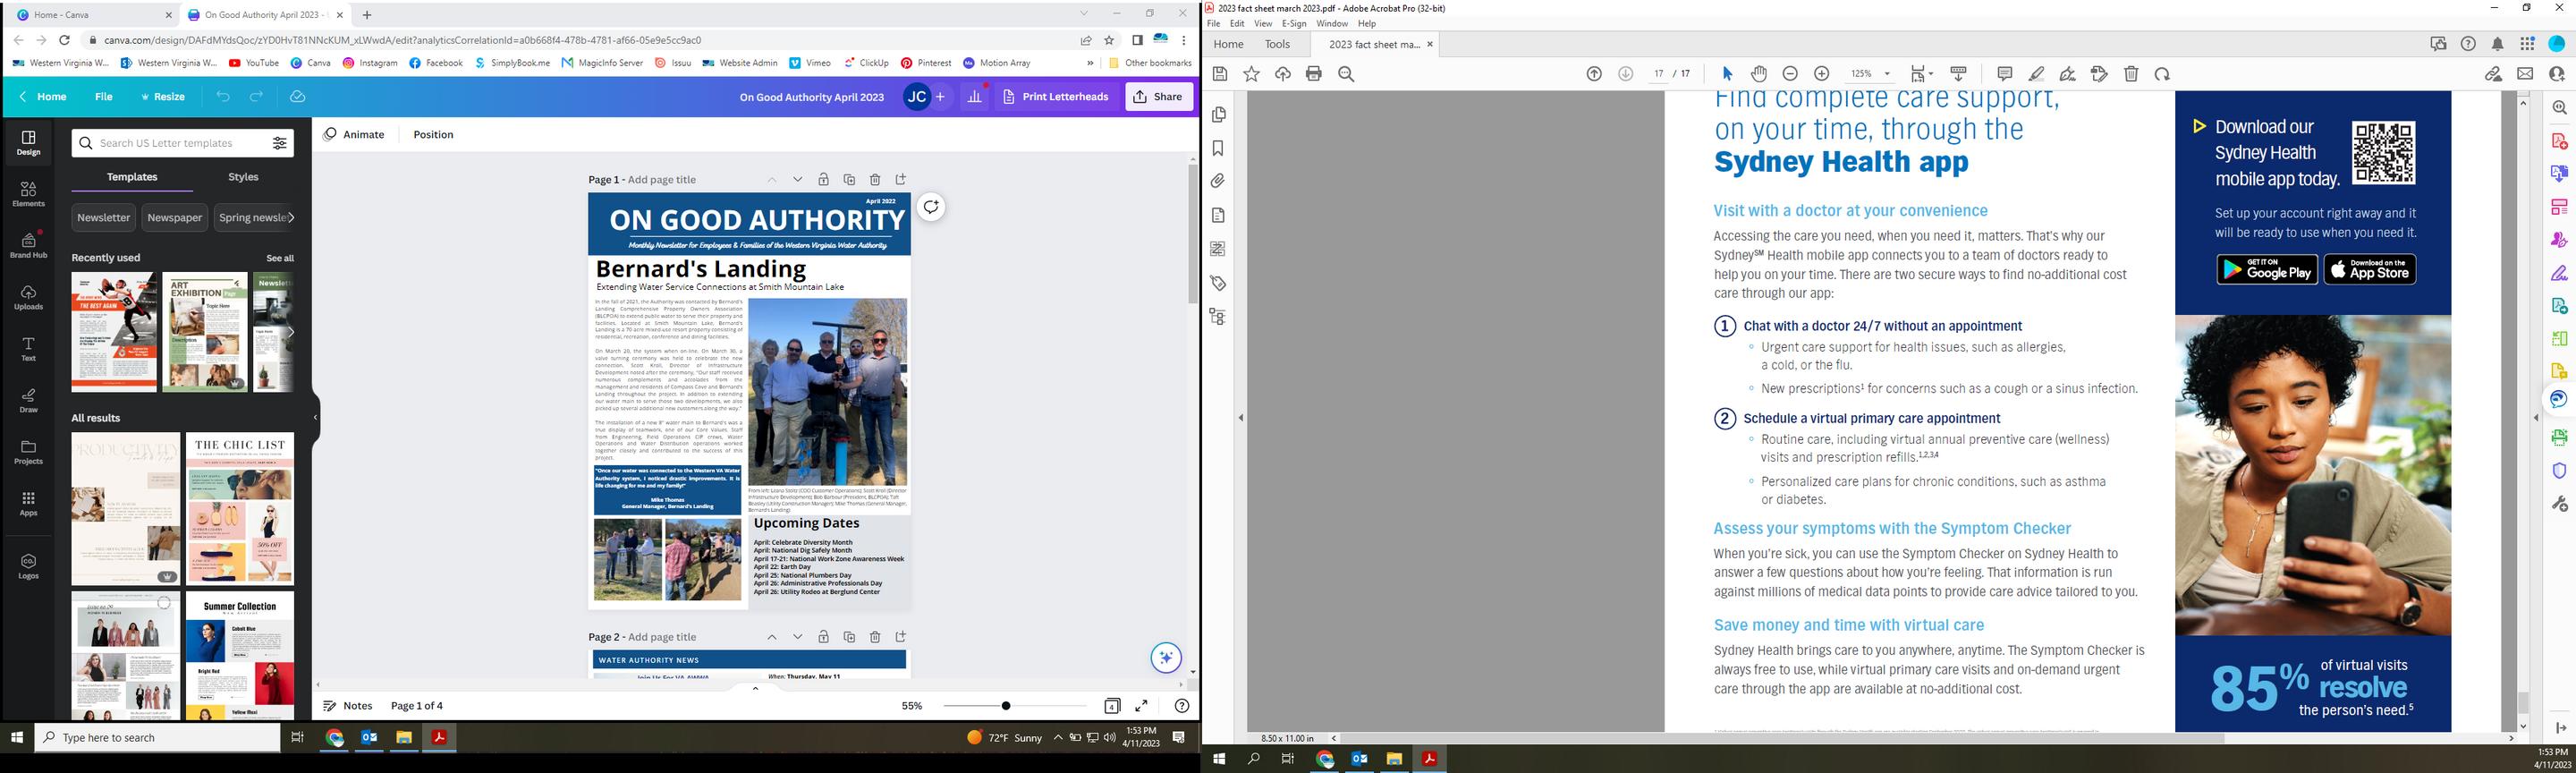This screenshot has height=773, width=2576.
Task: Click the cloud save status icon in Canva
Action: click(x=297, y=97)
